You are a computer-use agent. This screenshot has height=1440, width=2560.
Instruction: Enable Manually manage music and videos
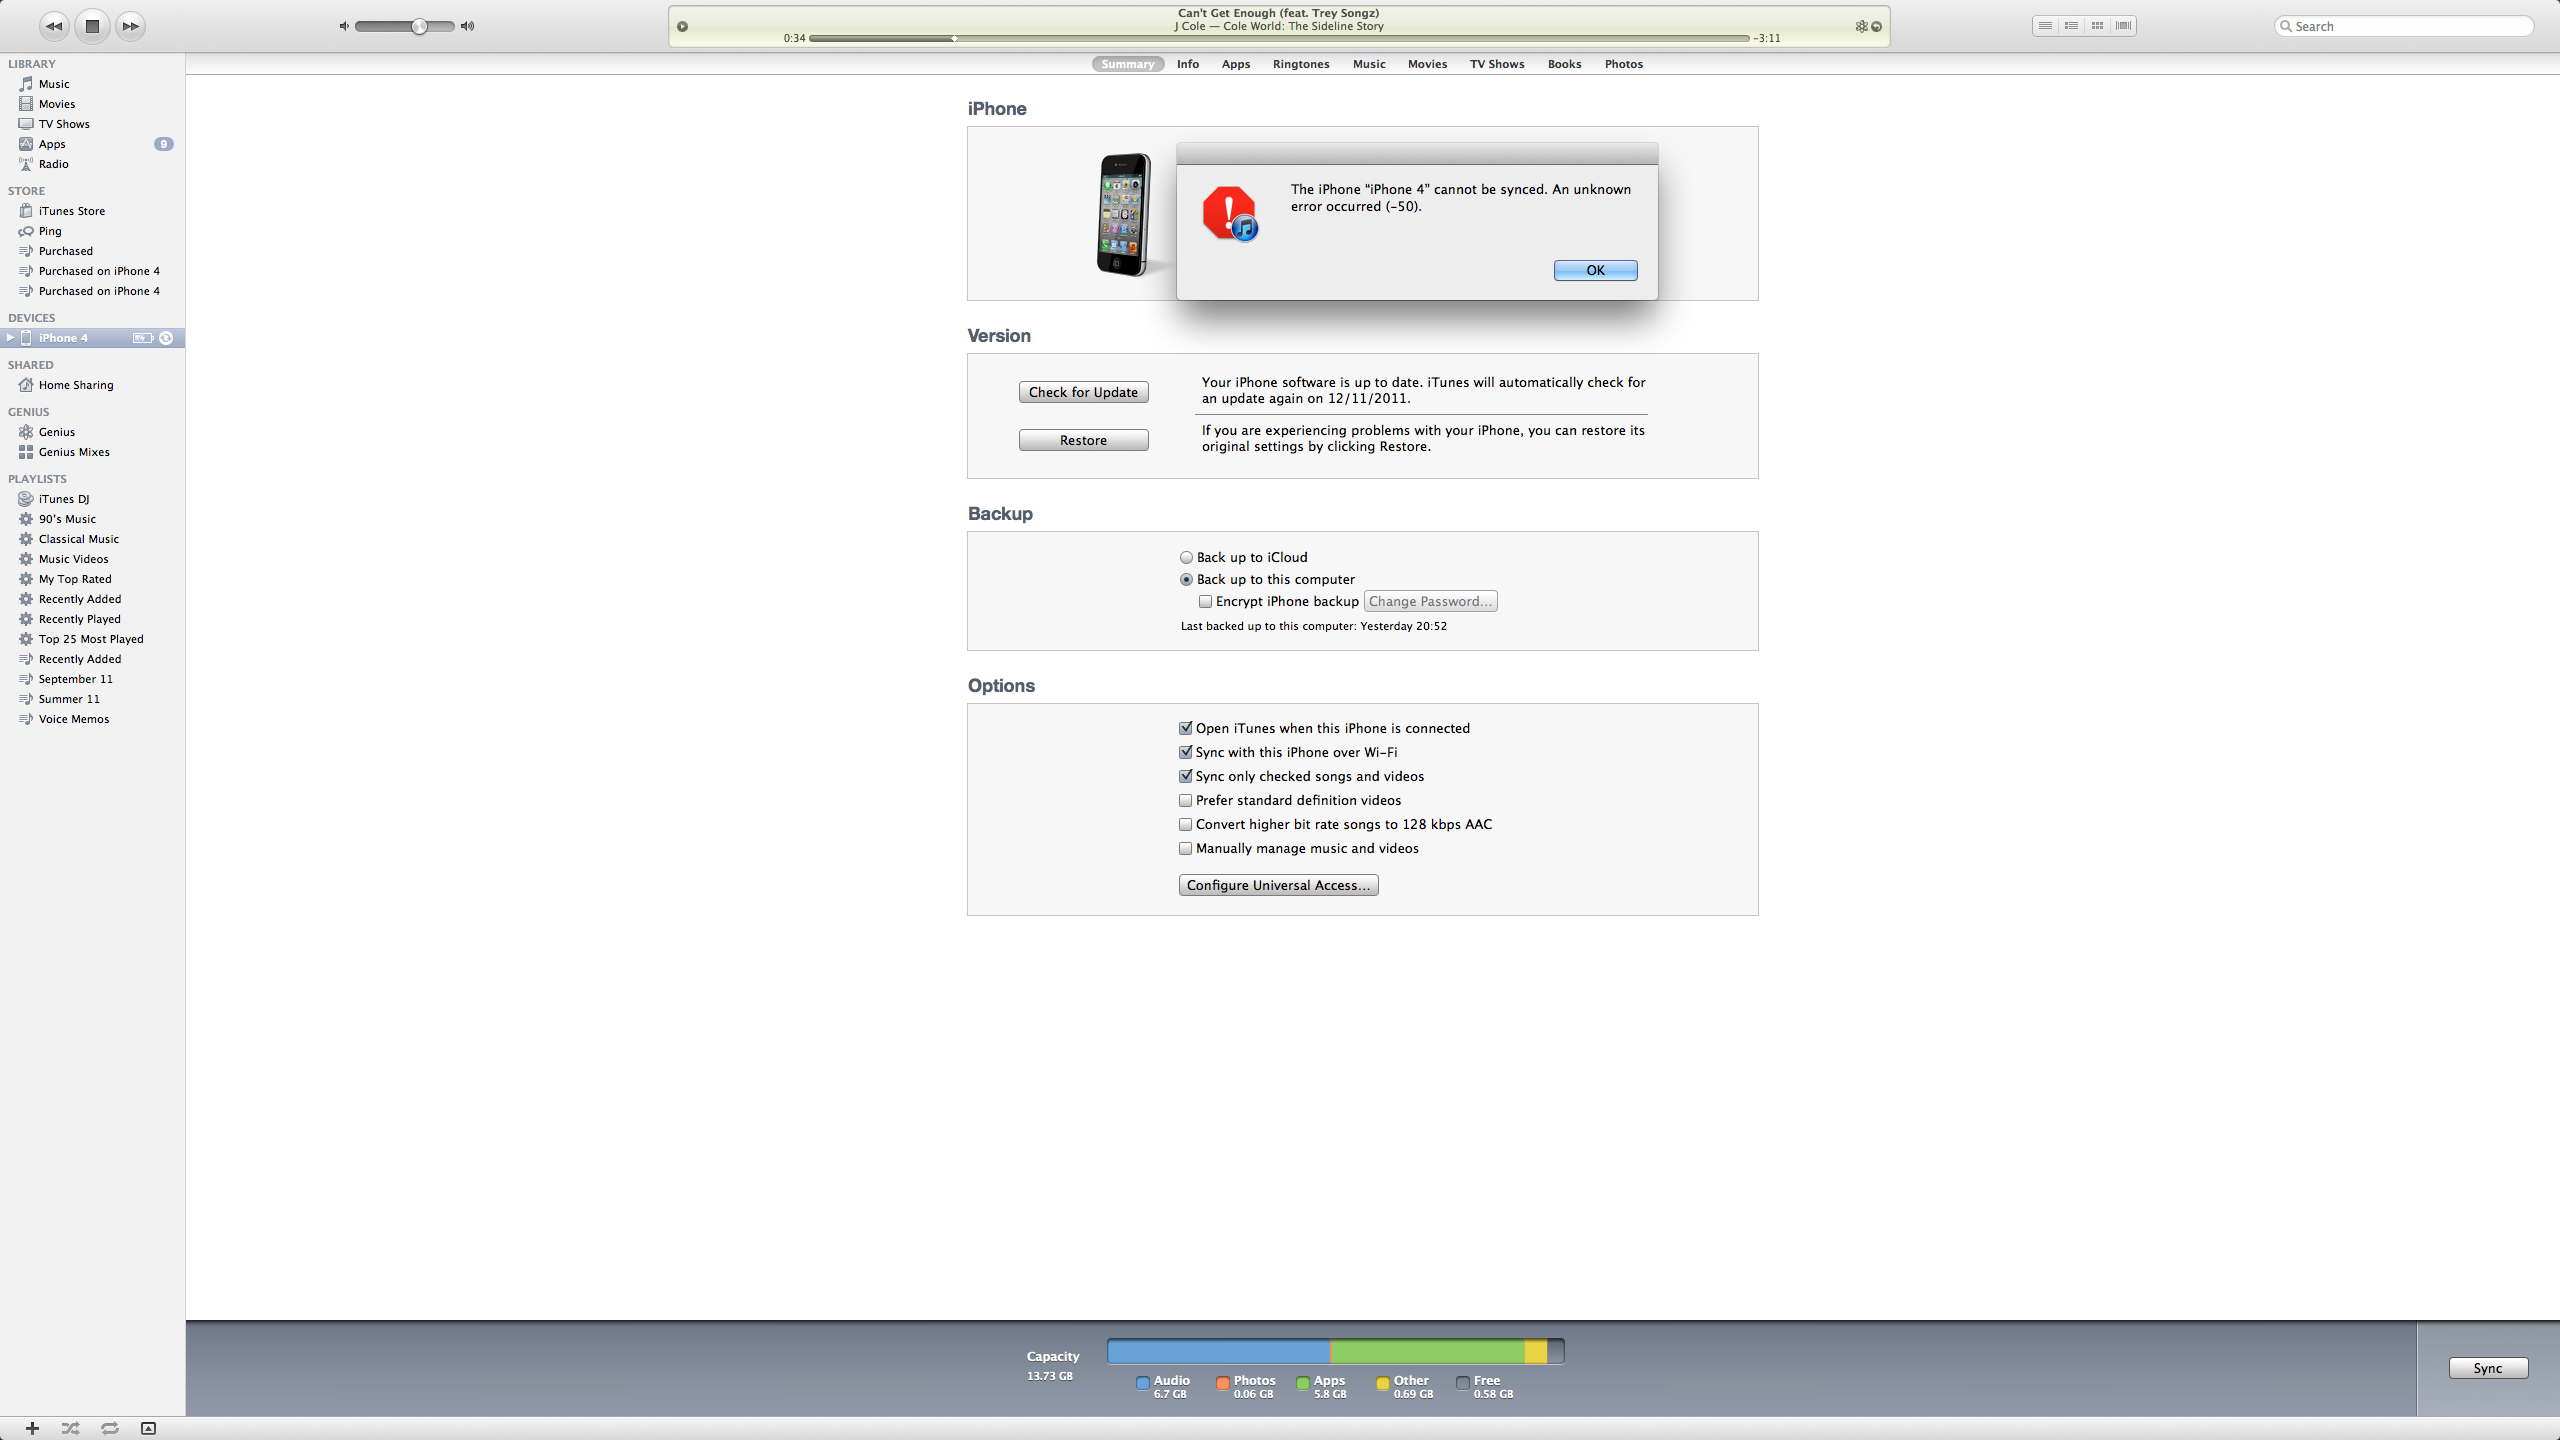[x=1185, y=848]
